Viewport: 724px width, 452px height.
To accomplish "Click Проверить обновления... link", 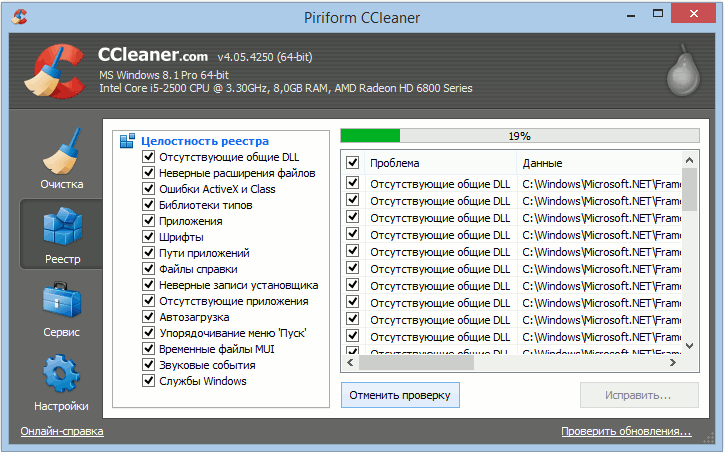I will pos(627,431).
